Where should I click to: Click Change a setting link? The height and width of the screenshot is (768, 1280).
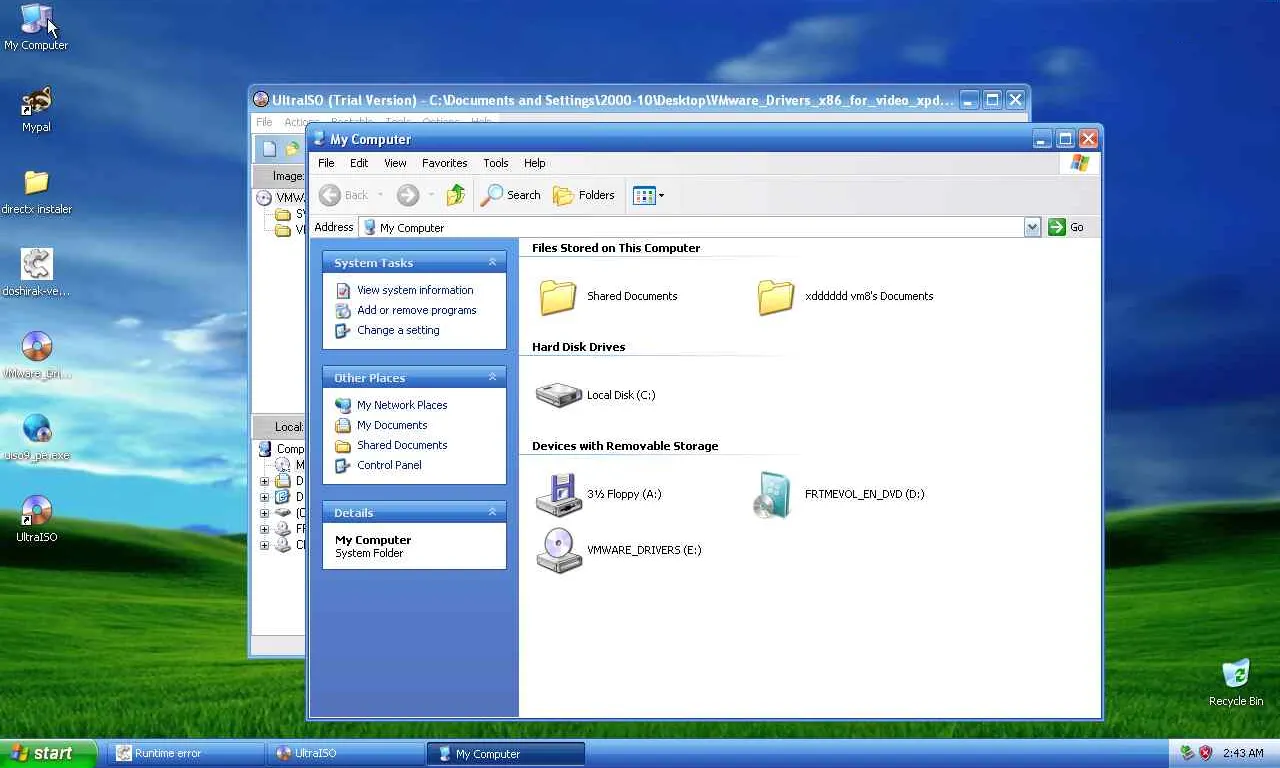[x=398, y=330]
